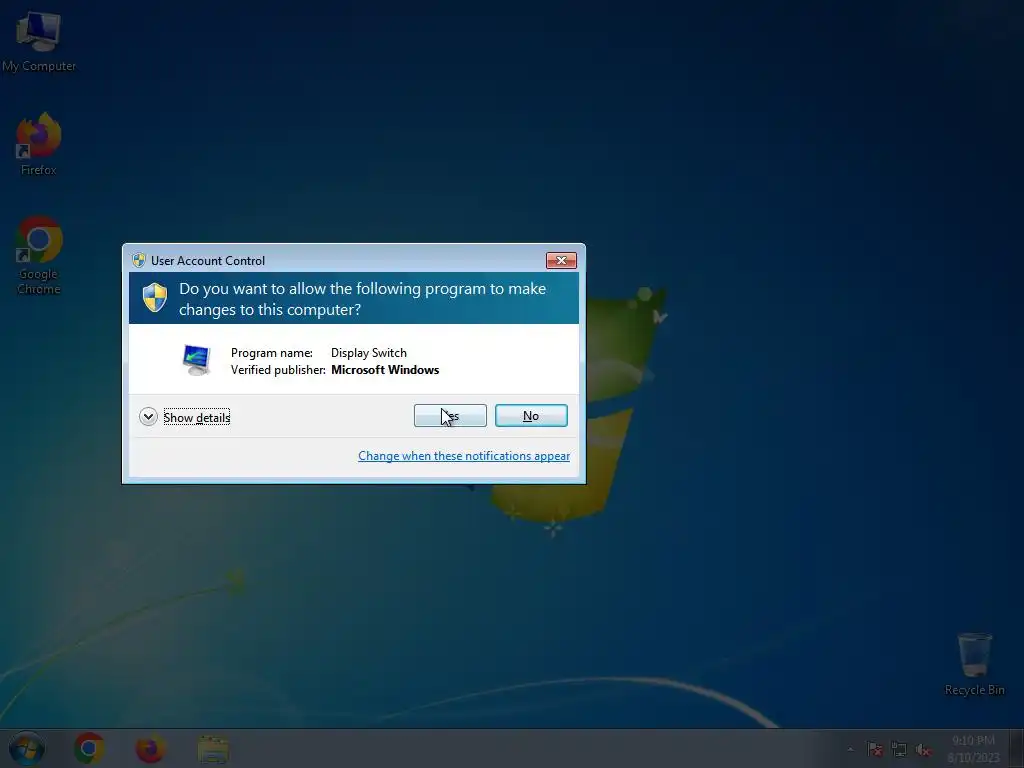Click the Action Center flag tray icon
Image resolution: width=1024 pixels, height=768 pixels.
tap(874, 749)
